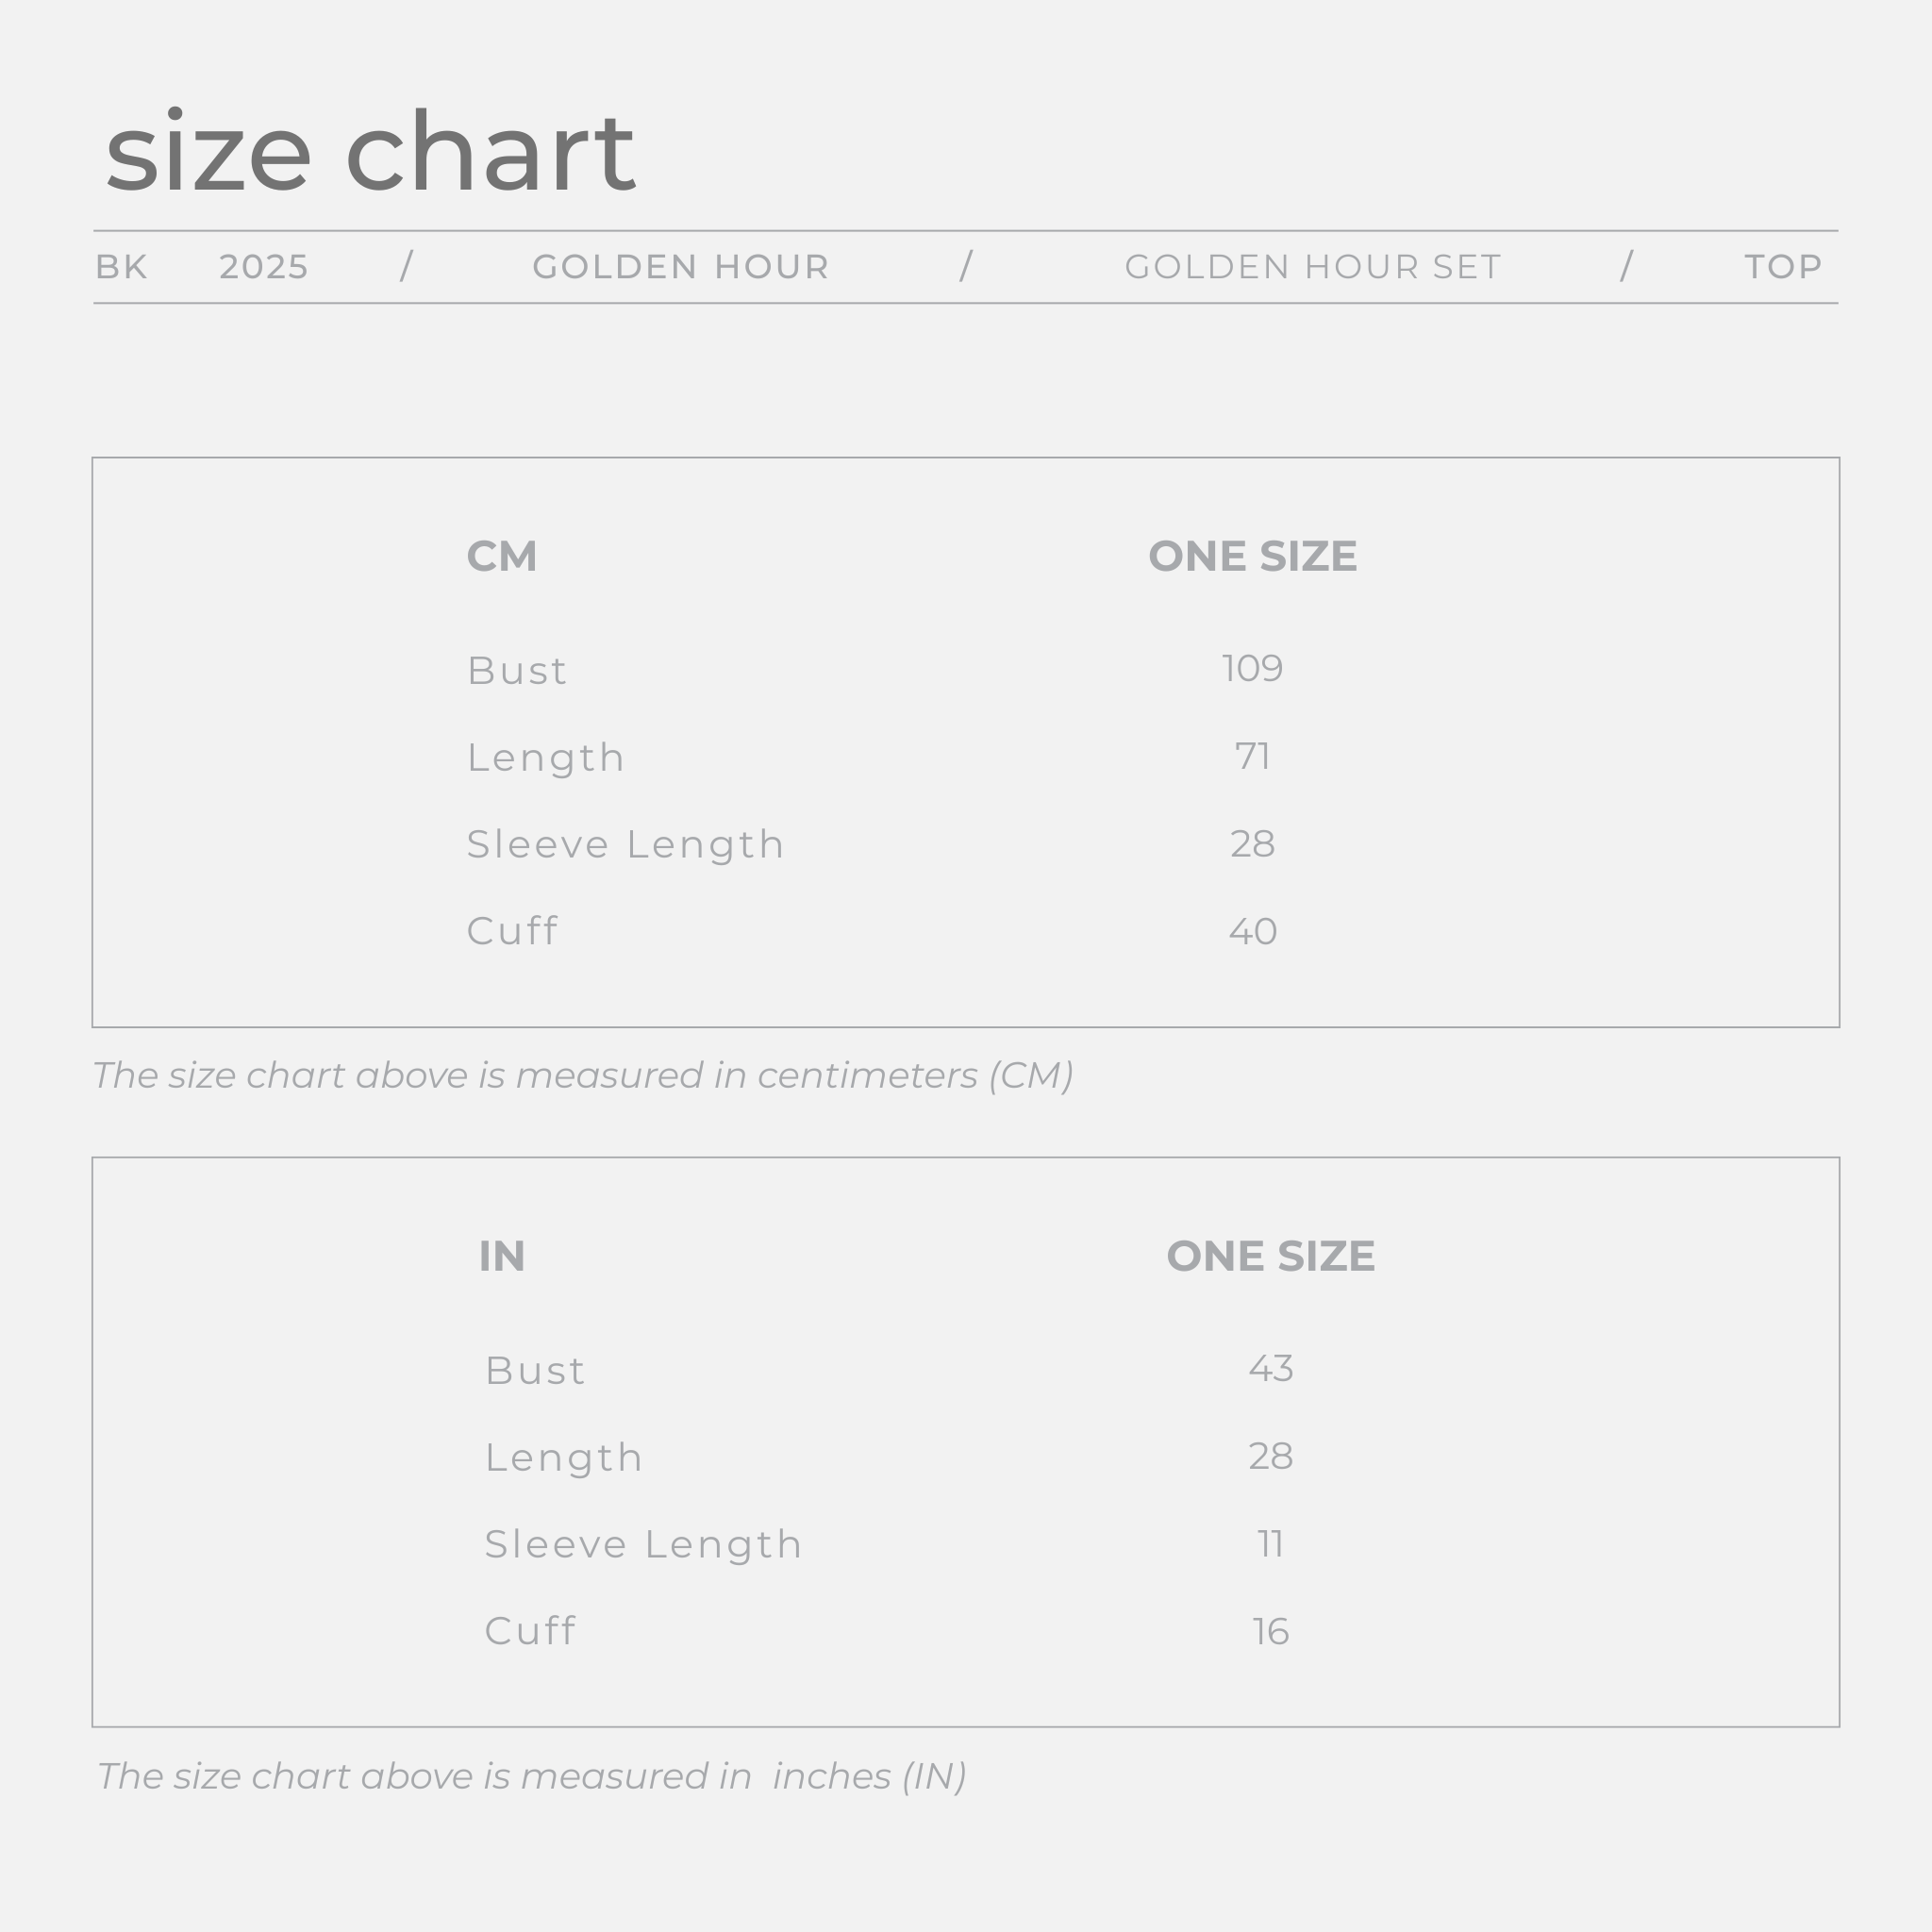Select the GOLDEN HOUR SET breadcrumb item
Screen dimensions: 1932x1932
pos(1313,267)
